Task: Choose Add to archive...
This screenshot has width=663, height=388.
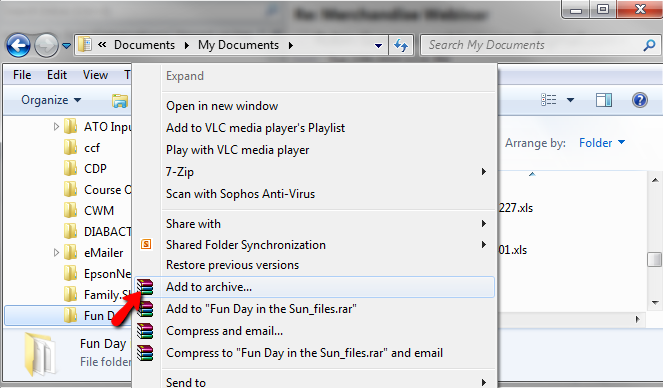Action: pyautogui.click(x=315, y=287)
